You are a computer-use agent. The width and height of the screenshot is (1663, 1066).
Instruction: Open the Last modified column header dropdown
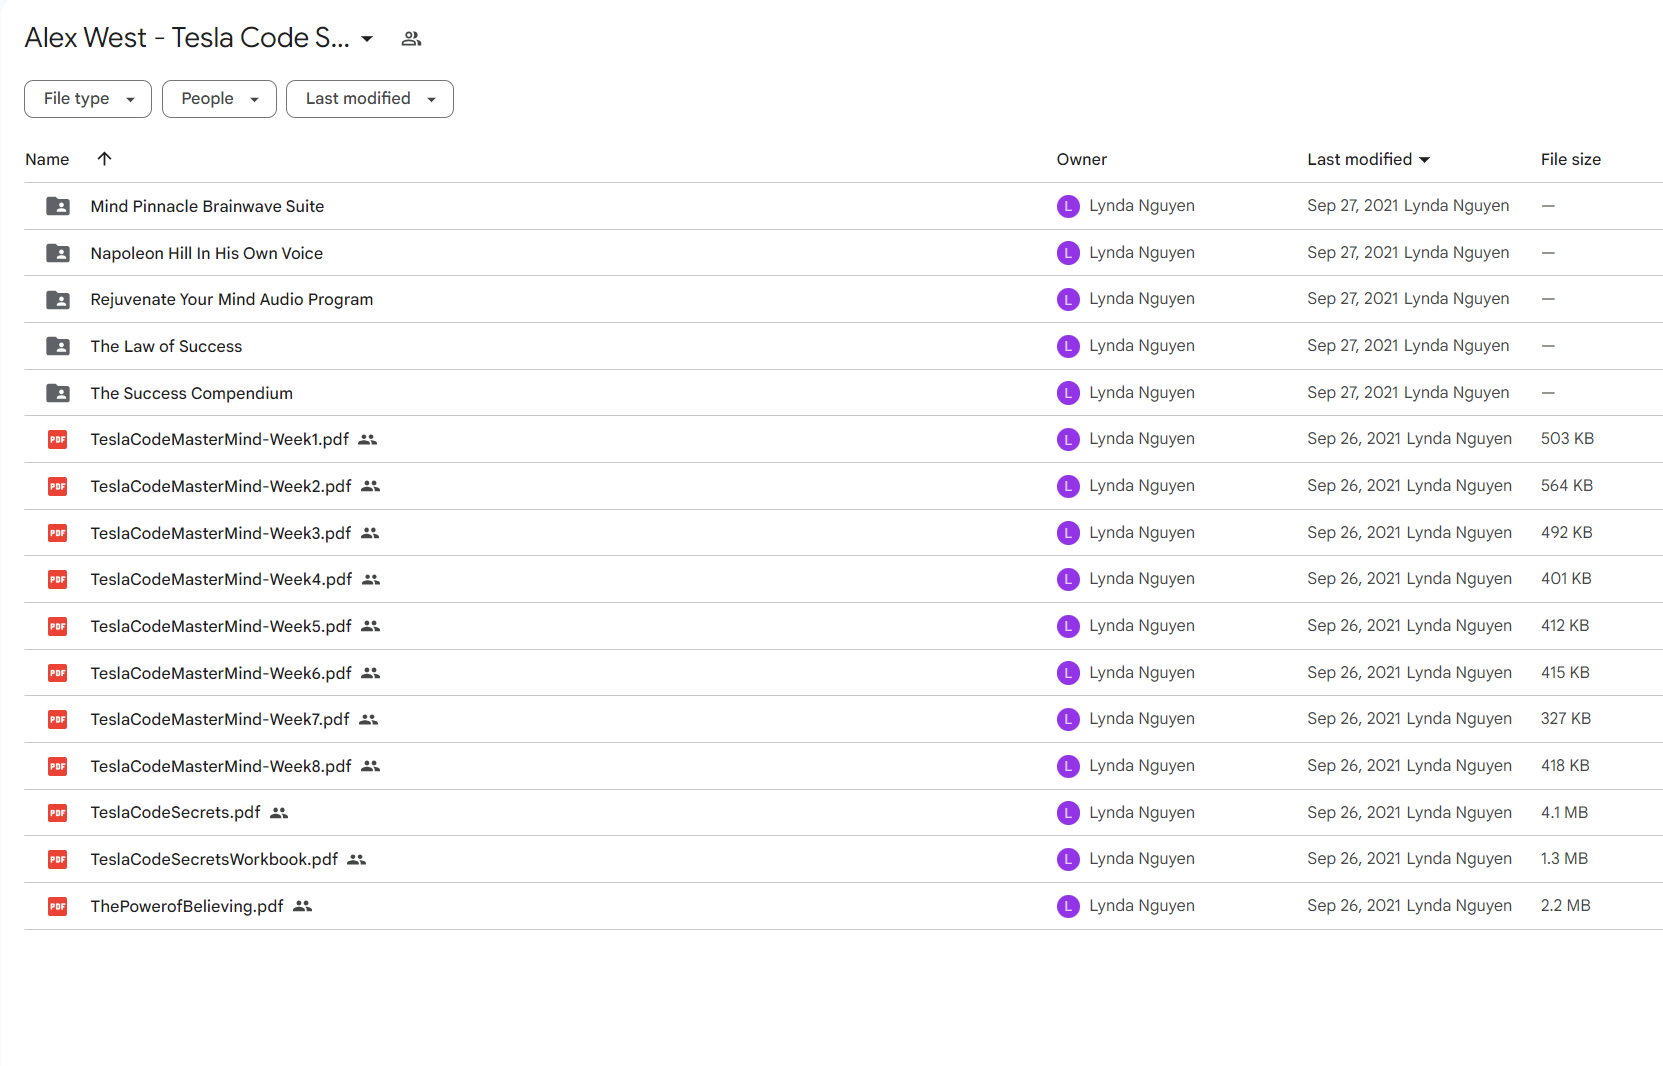(x=1368, y=159)
